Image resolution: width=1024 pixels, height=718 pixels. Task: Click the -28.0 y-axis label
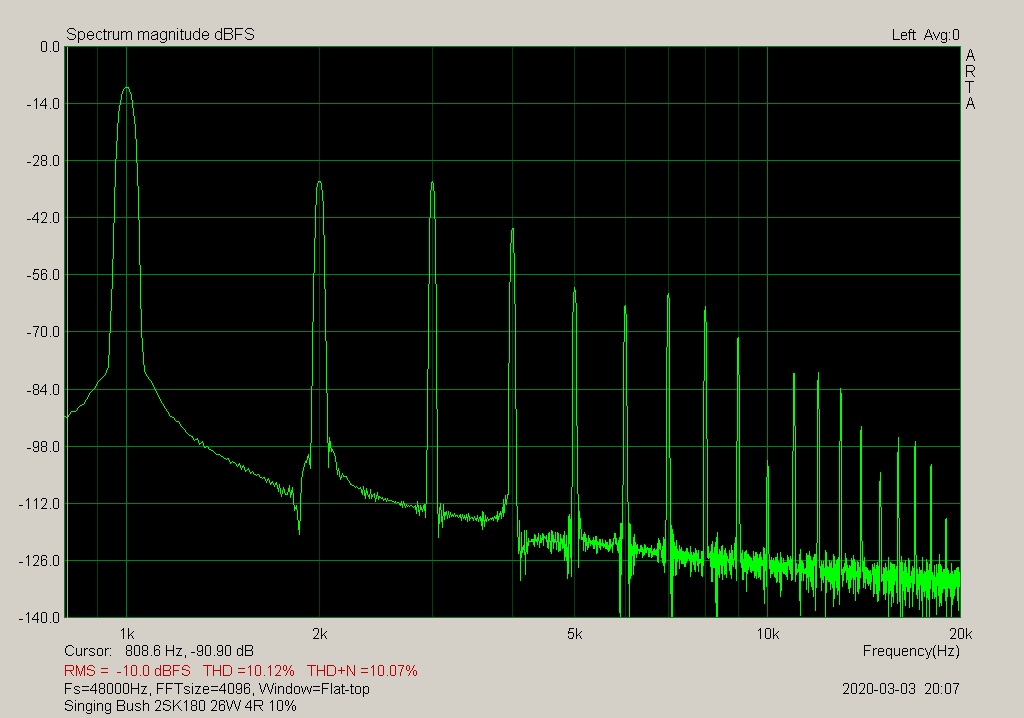pyautogui.click(x=42, y=161)
